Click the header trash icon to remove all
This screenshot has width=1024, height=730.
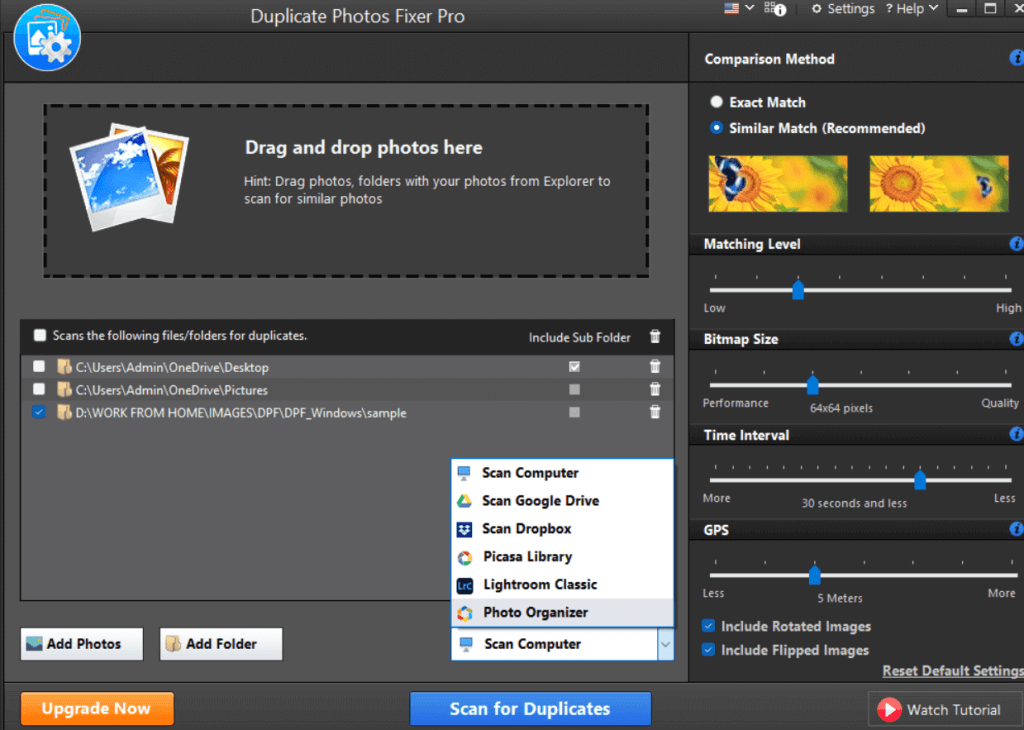(x=655, y=336)
